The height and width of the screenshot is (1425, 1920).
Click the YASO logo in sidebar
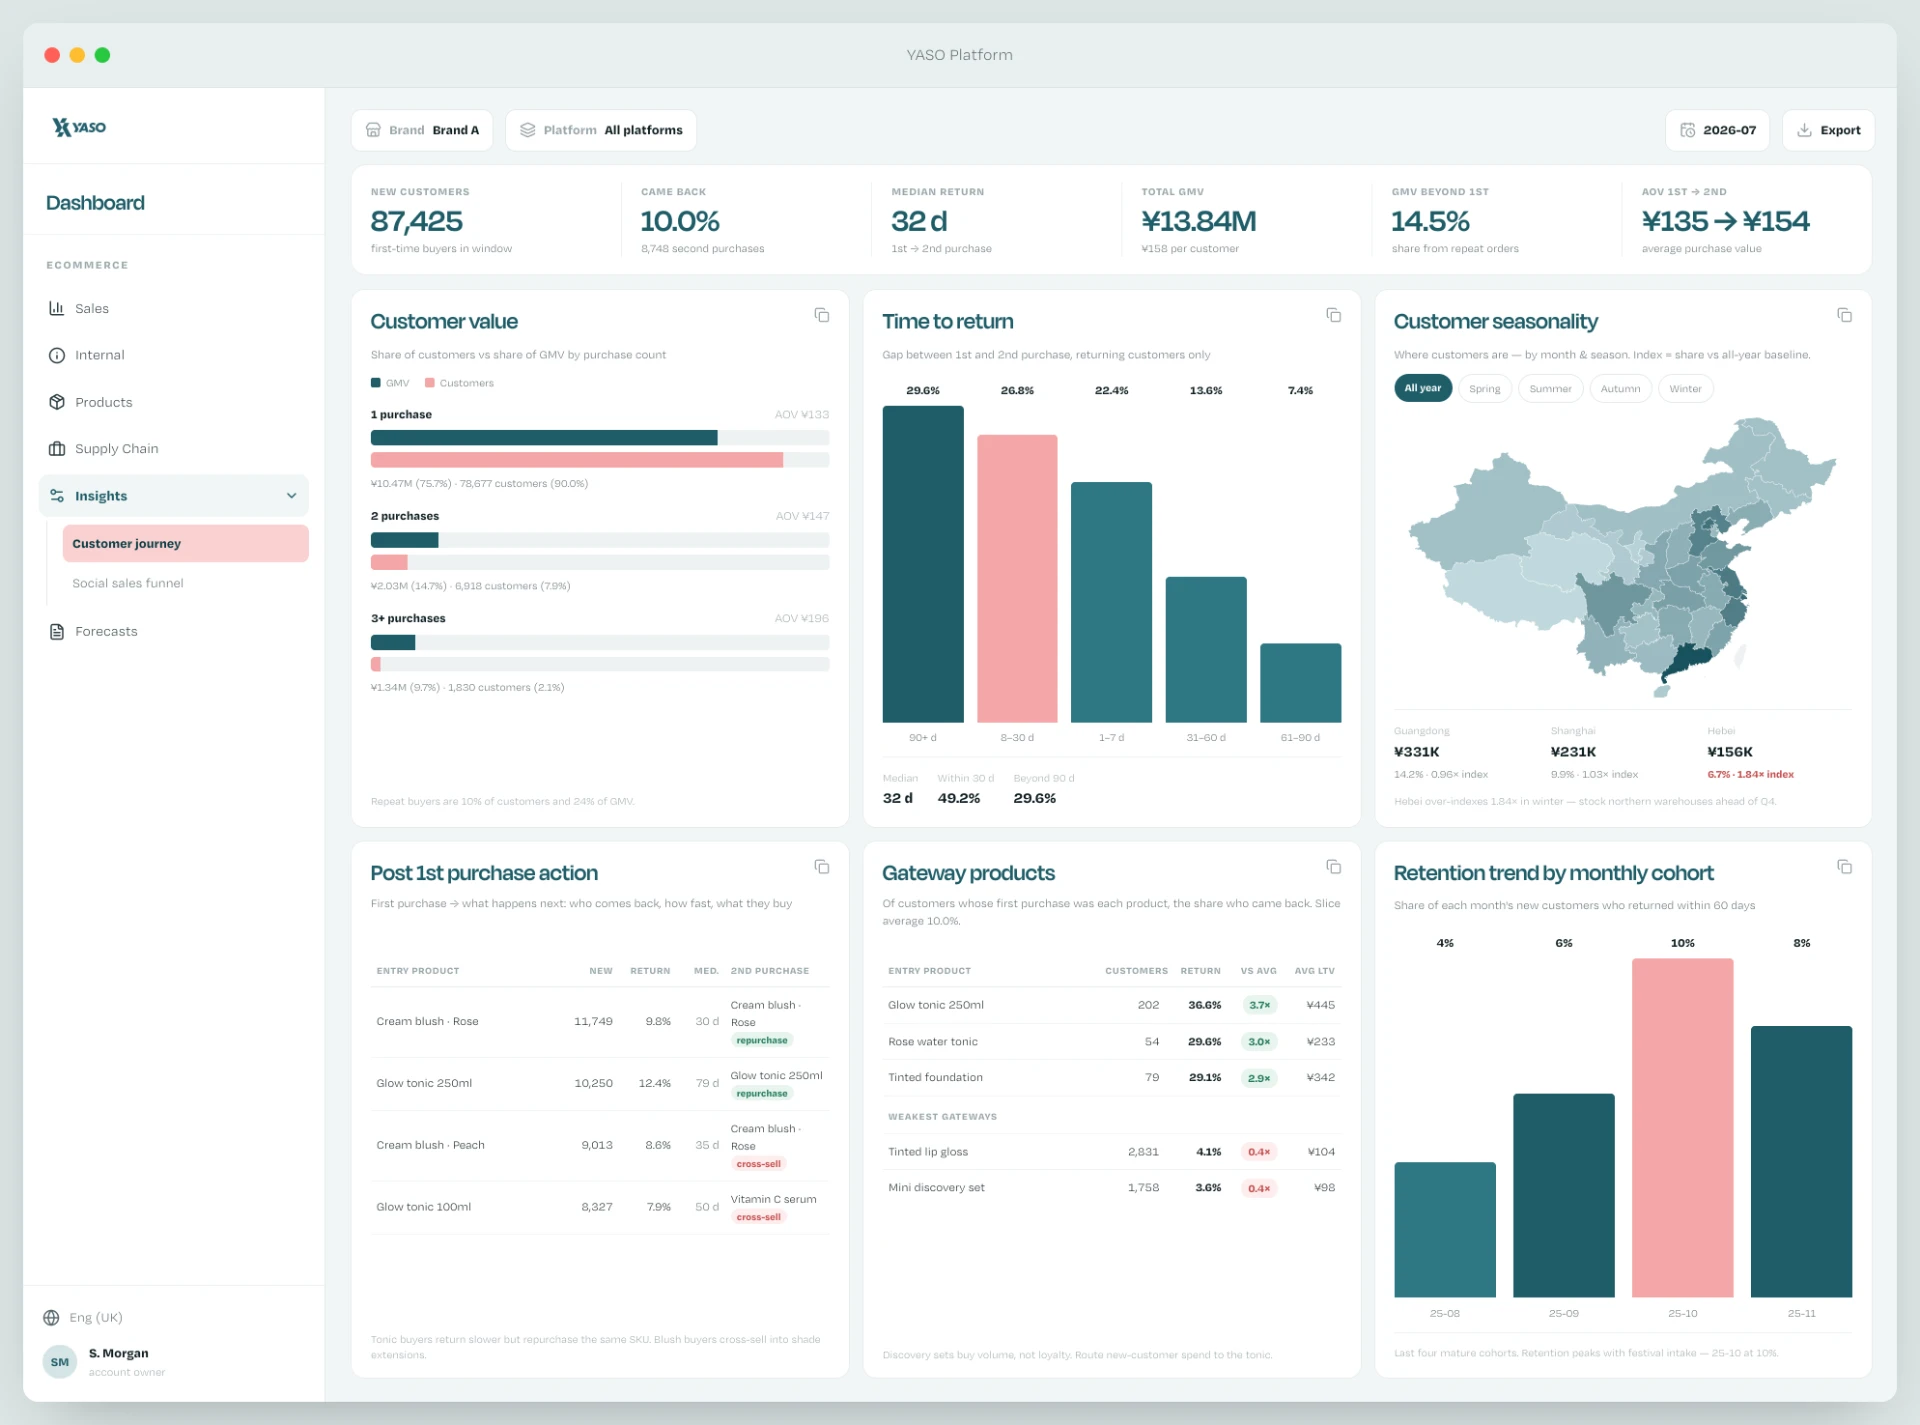tap(79, 127)
